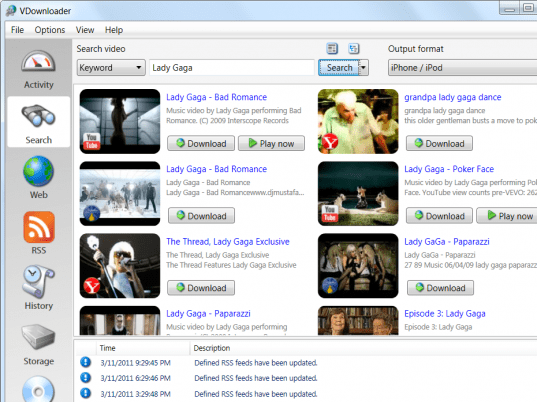Image resolution: width=537 pixels, height=402 pixels.
Task: Download second Bad Romance video by djmustafa
Action: pyautogui.click(x=201, y=216)
